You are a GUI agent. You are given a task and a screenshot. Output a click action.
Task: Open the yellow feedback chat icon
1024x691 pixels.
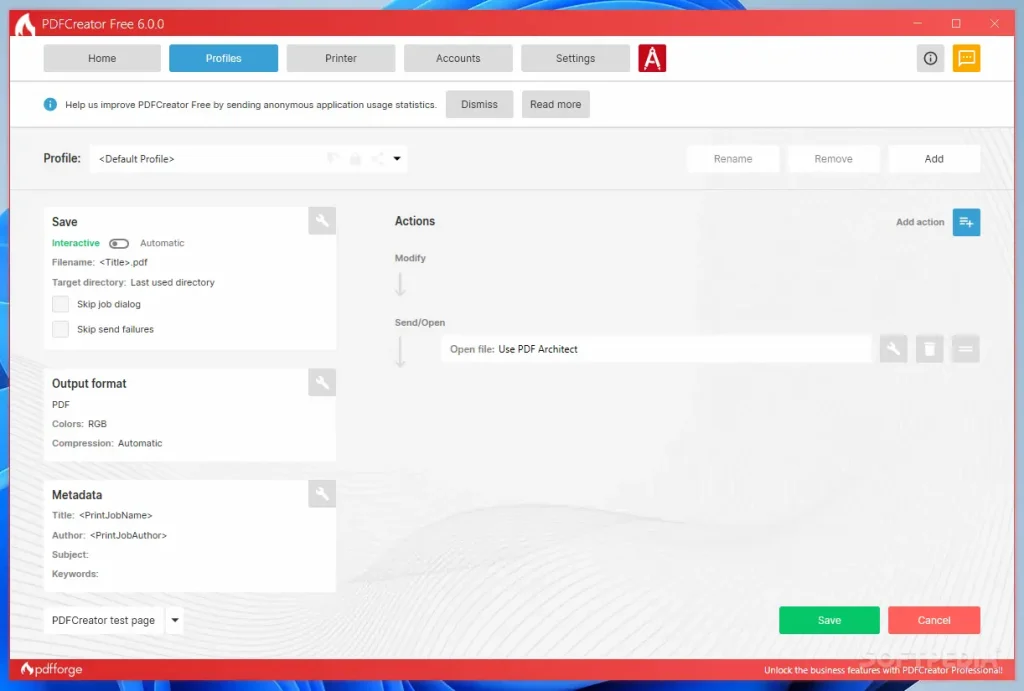tap(966, 58)
